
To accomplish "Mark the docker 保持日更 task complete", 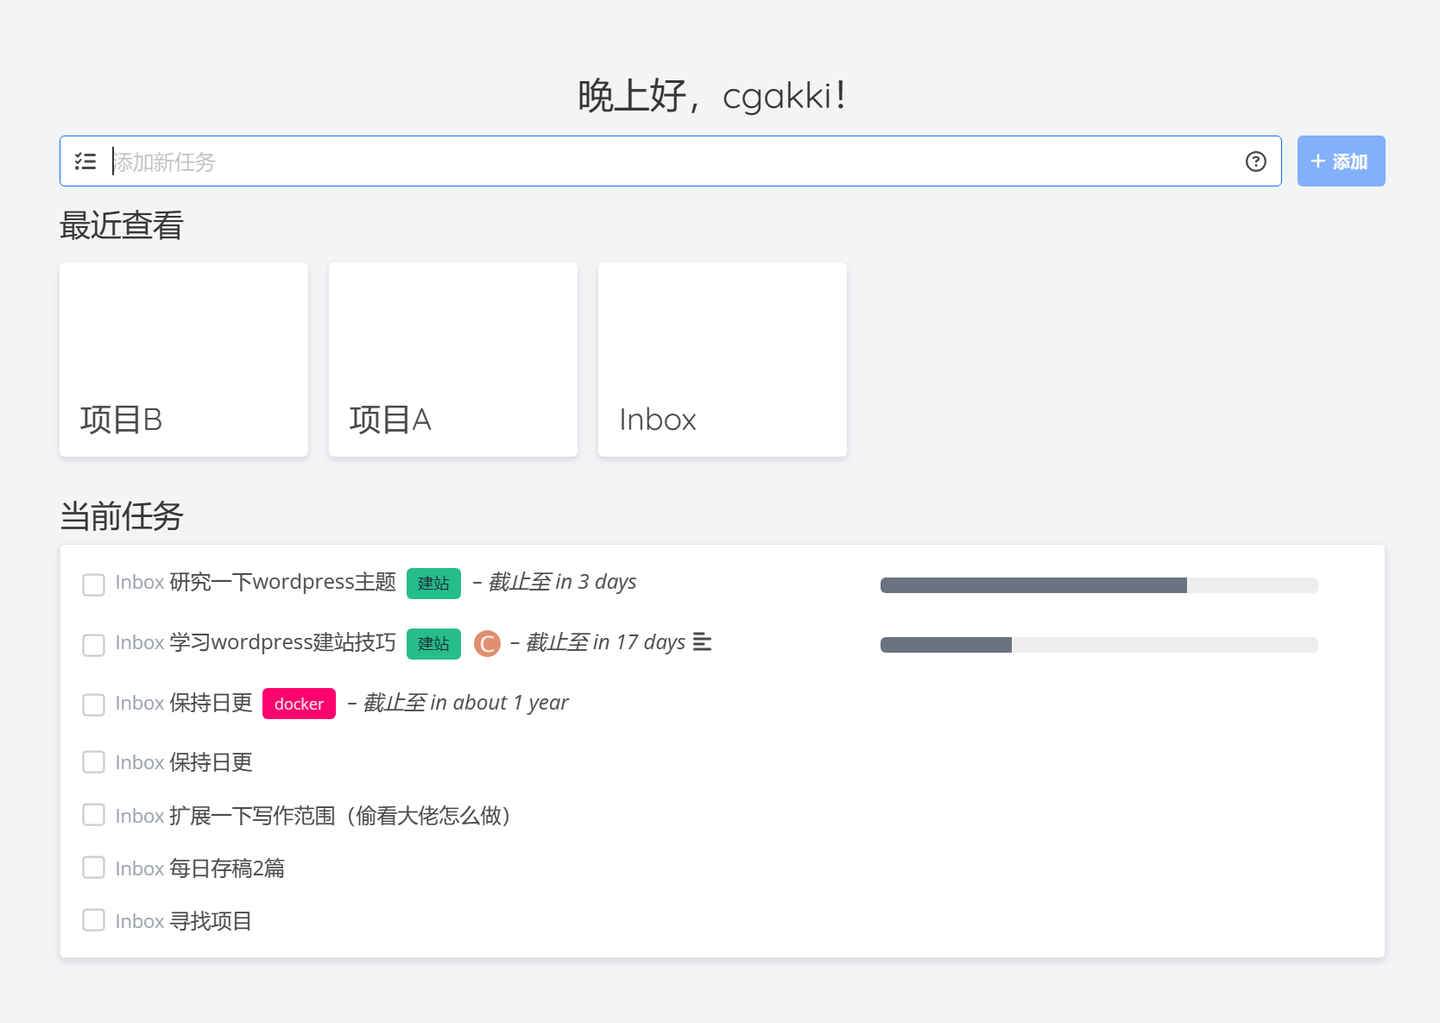I will (93, 704).
